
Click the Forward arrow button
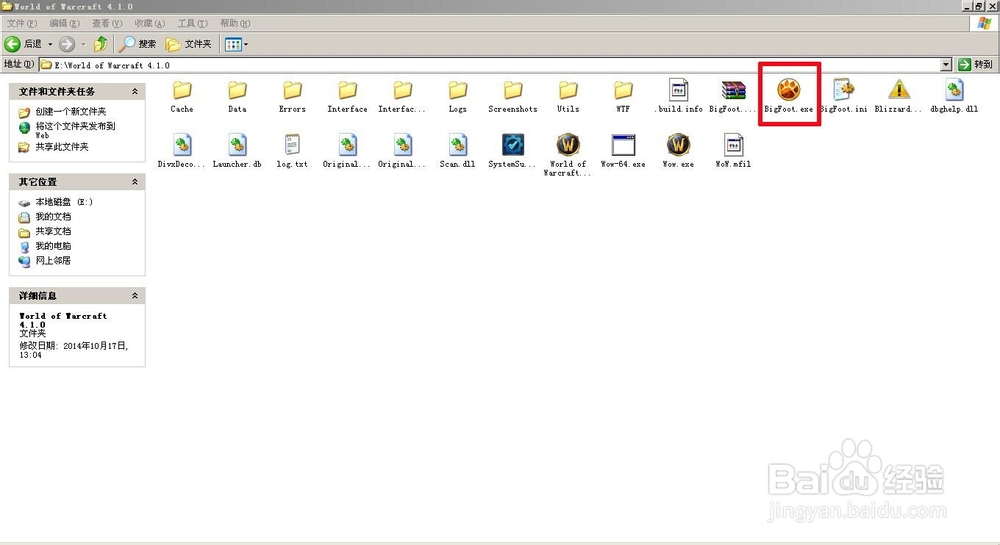tap(66, 44)
